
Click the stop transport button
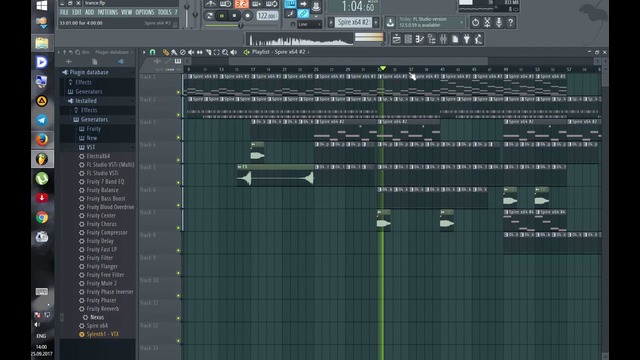[234, 16]
